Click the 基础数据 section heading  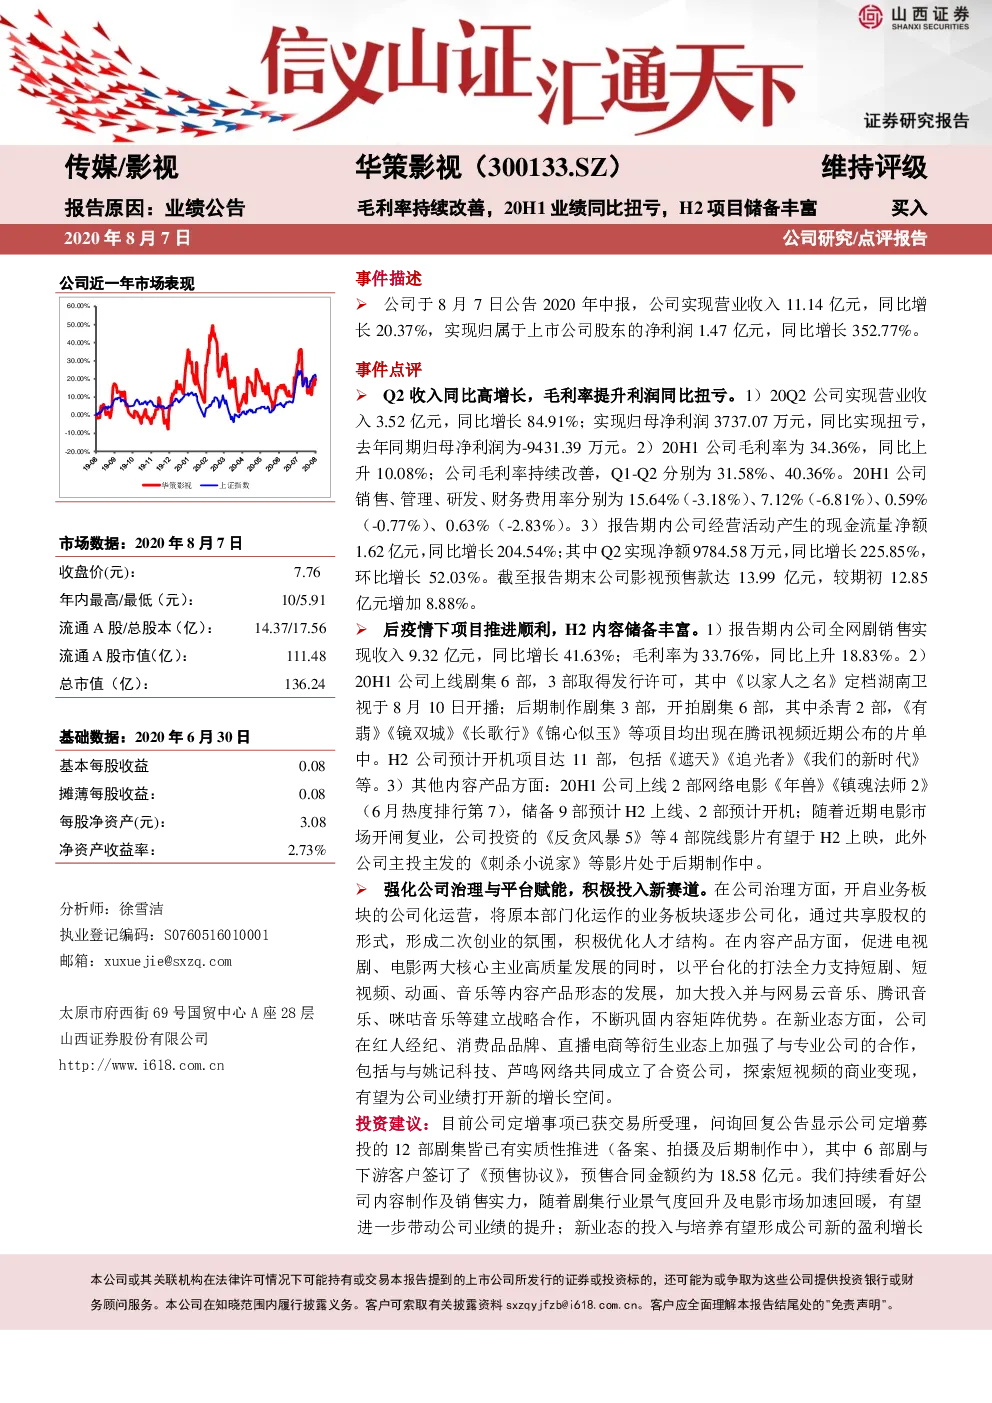click(x=154, y=737)
